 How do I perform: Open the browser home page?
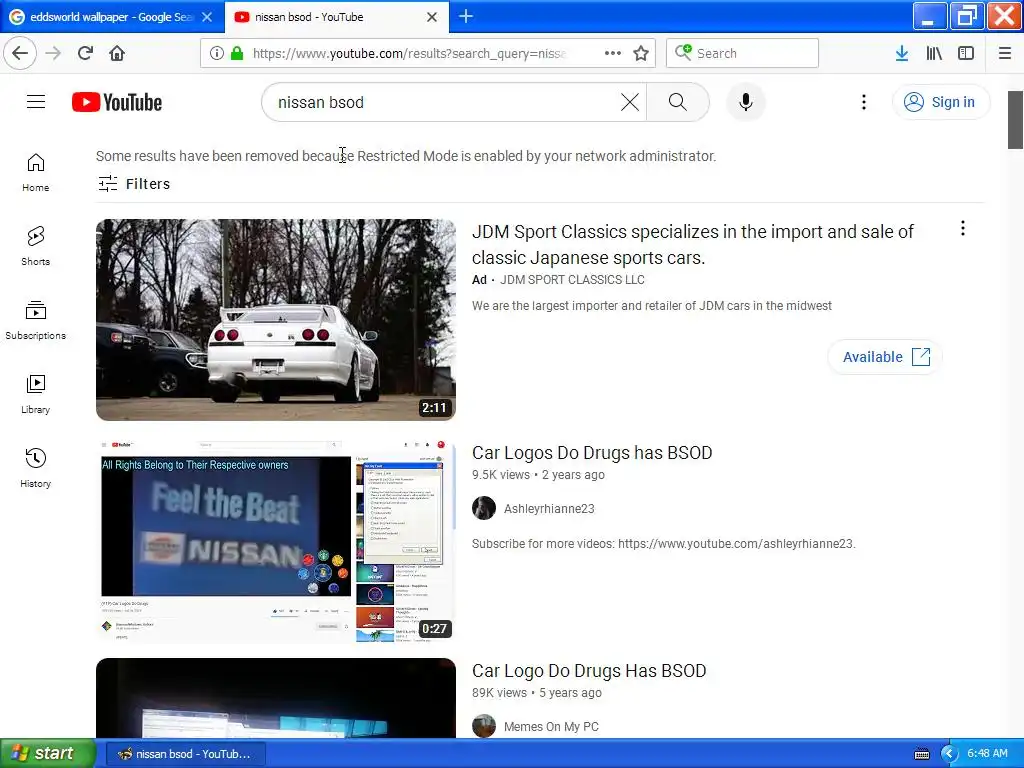point(117,53)
